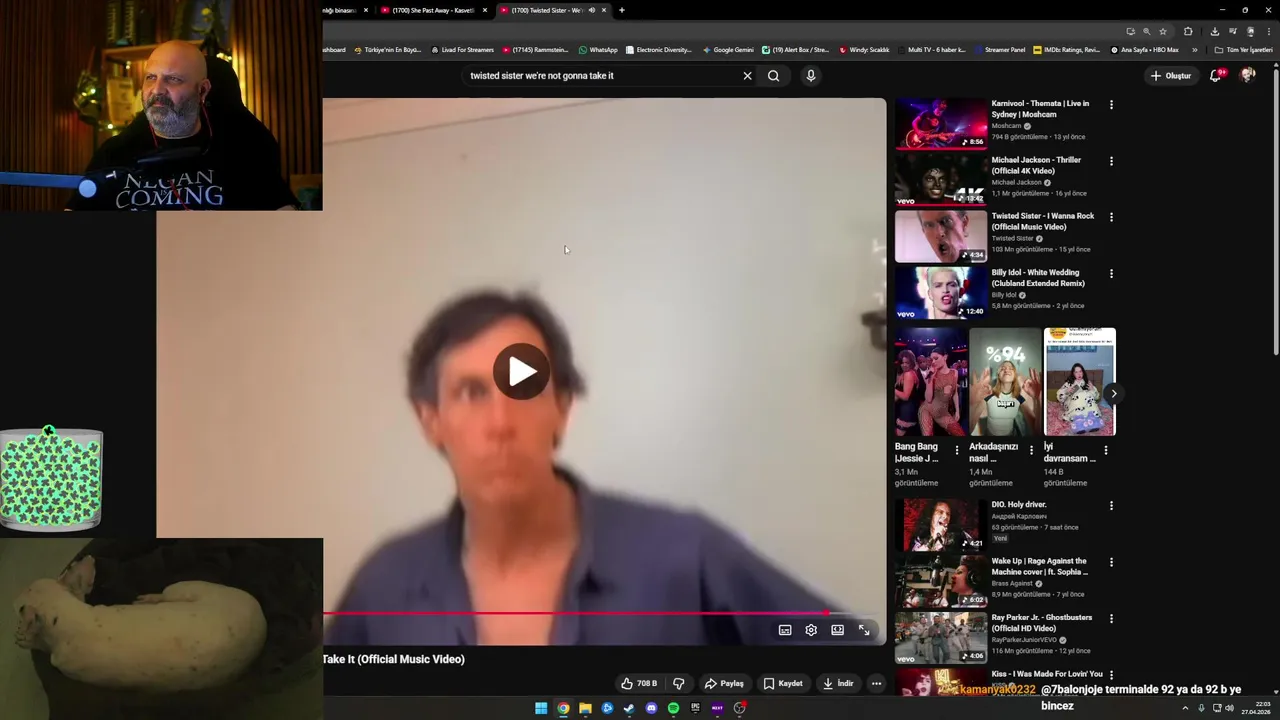The height and width of the screenshot is (720, 1280).
Task: Open options for Twisted Sister I Wanna Rock
Action: click(x=1111, y=217)
